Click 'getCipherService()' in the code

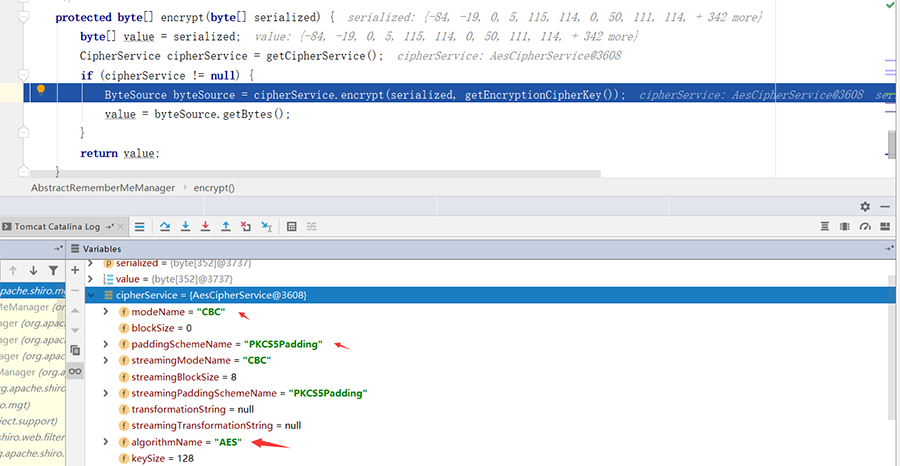(323, 56)
